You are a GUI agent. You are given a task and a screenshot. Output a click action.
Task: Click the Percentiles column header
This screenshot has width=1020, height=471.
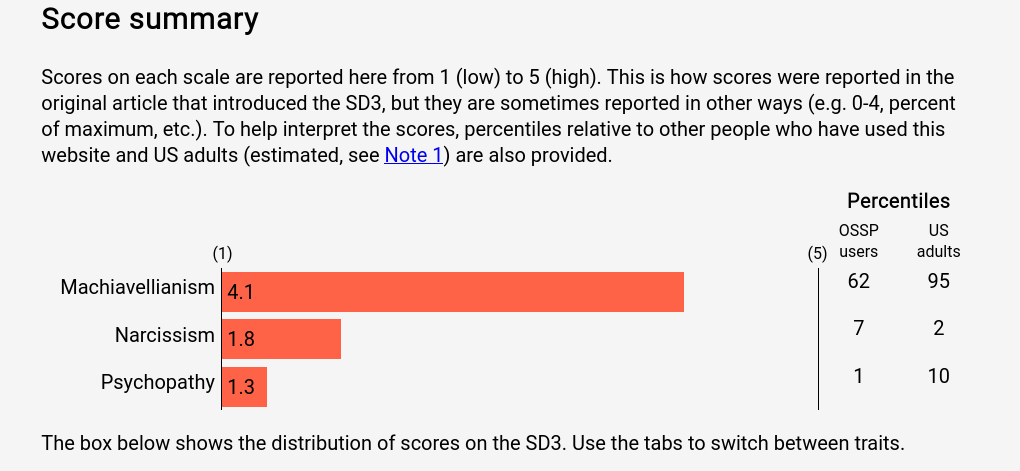point(898,201)
